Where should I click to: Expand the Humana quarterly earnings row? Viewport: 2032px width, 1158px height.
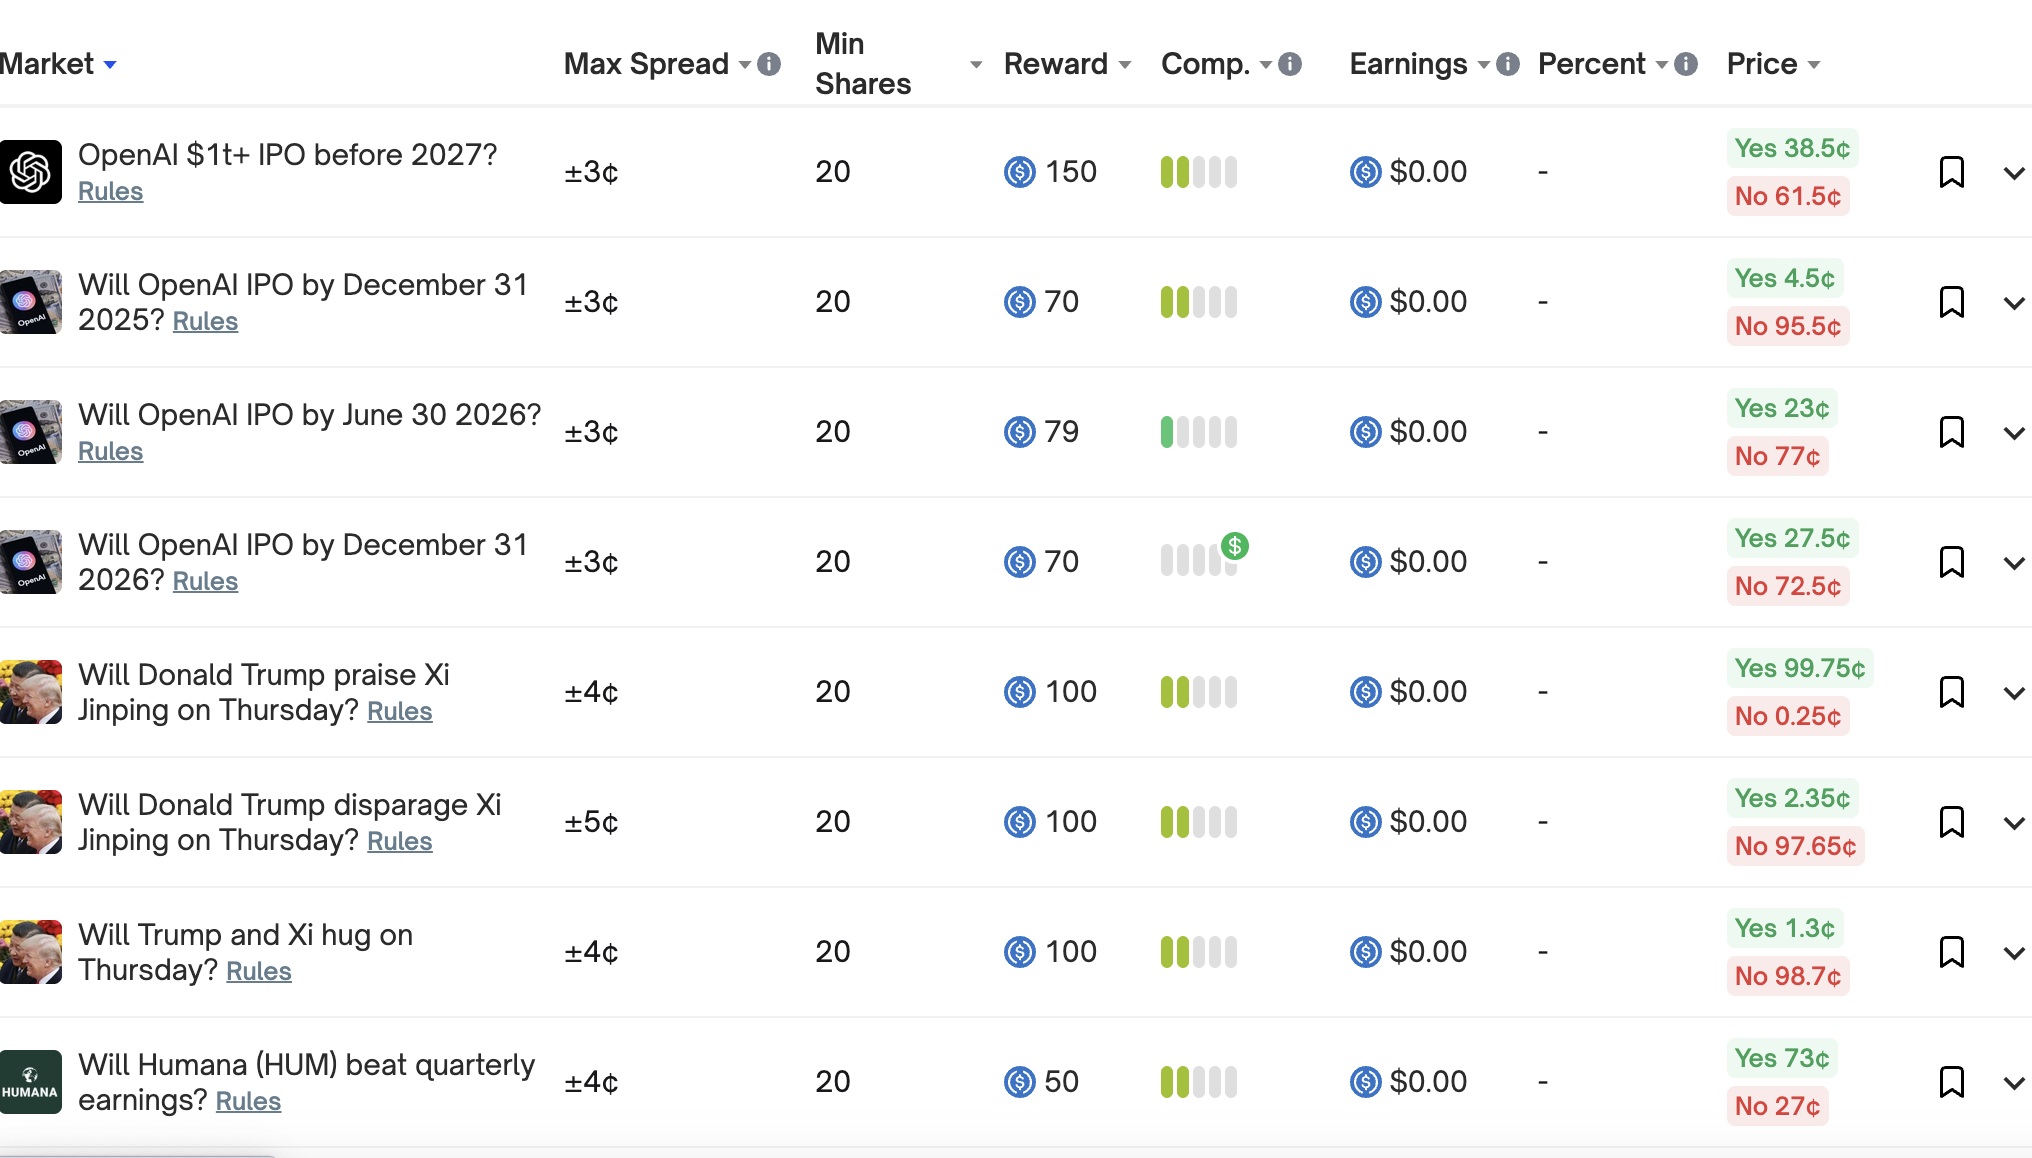click(2014, 1083)
